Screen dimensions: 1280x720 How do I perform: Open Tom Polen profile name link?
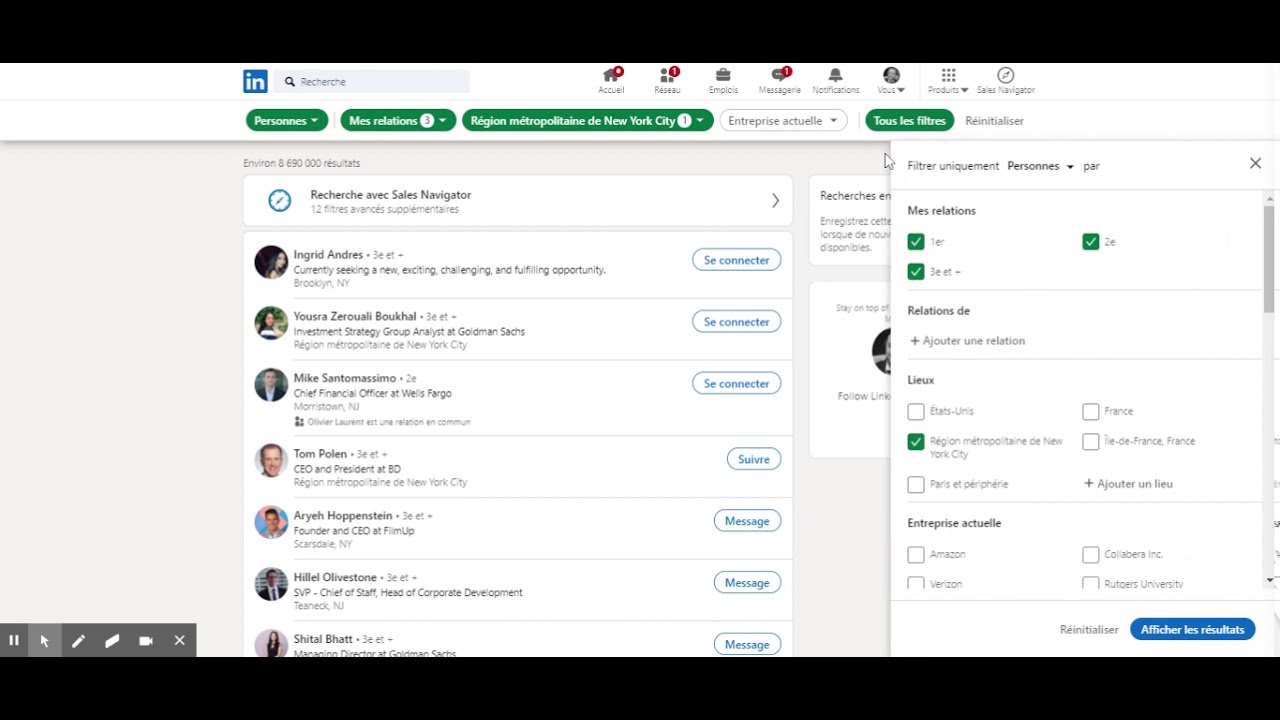coord(320,454)
